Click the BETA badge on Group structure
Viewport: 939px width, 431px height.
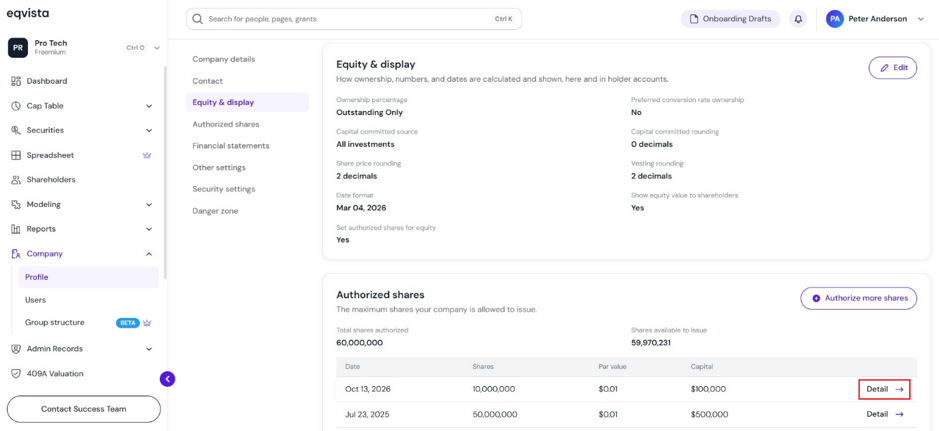128,323
